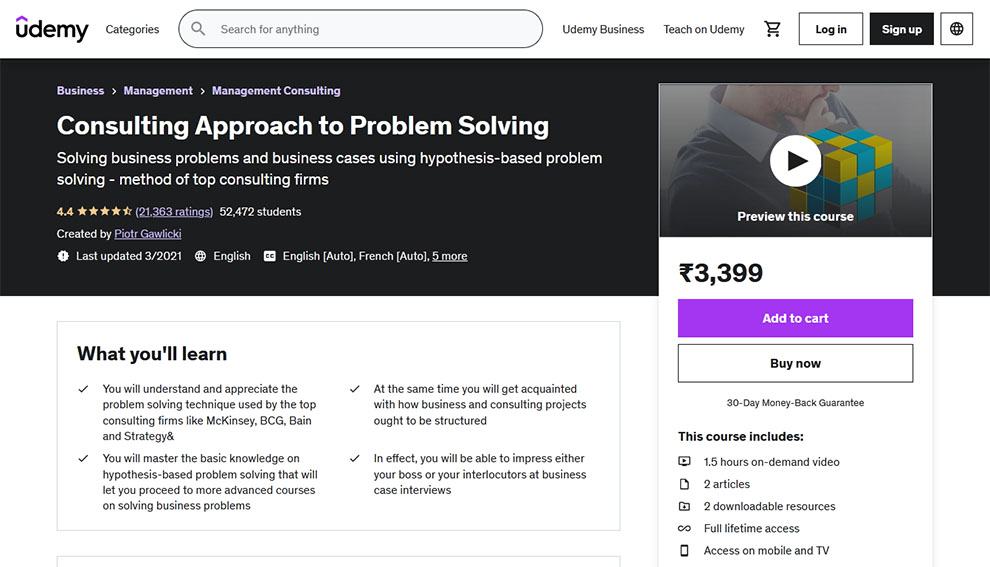Open the Teach on Udemy menu item
This screenshot has width=990, height=567.
point(704,29)
